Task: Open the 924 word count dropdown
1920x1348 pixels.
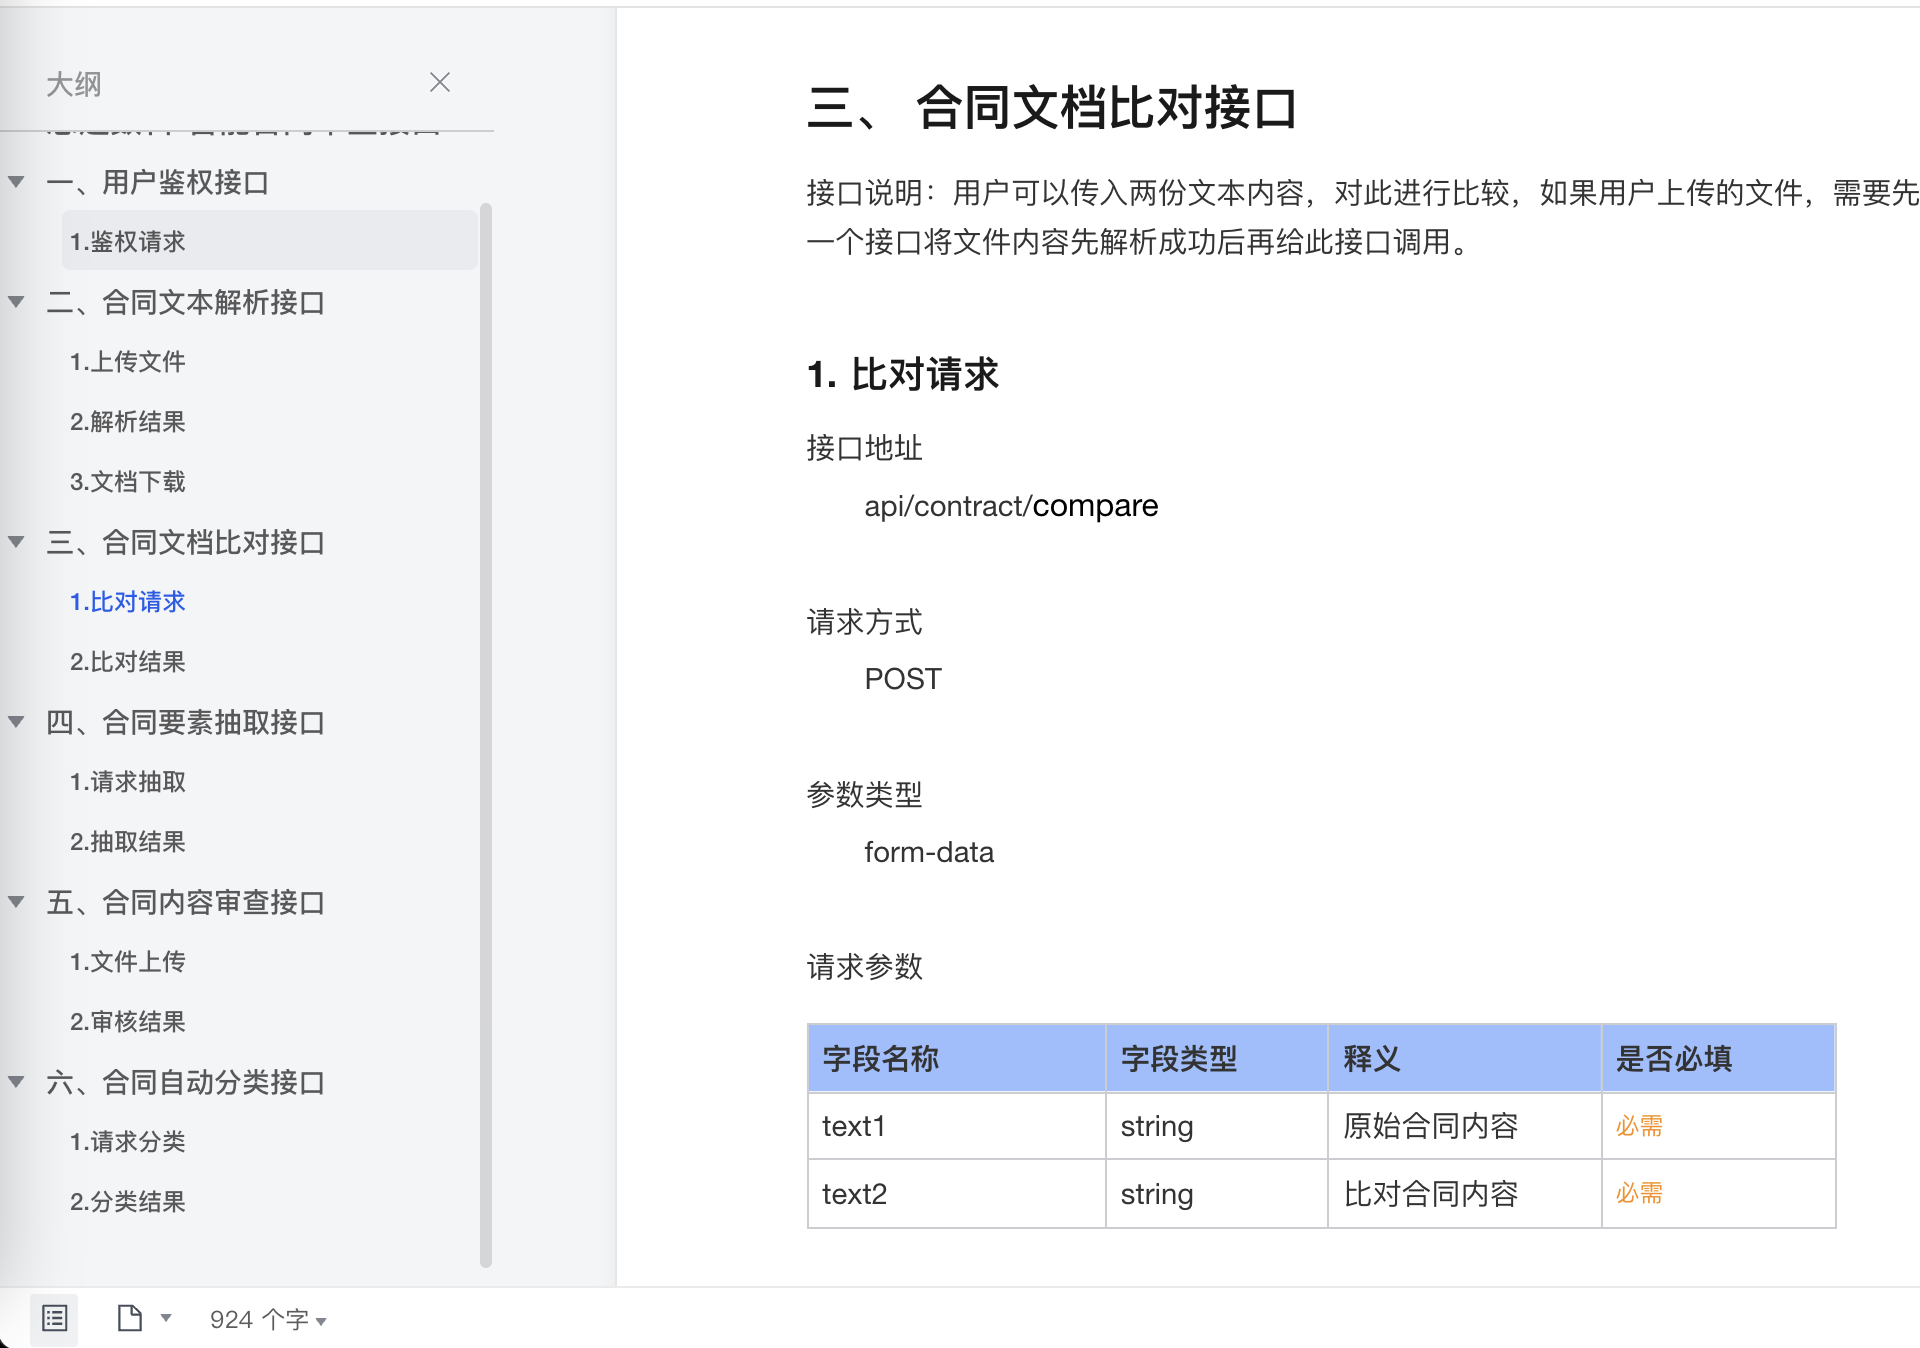Action: pyautogui.click(x=268, y=1320)
